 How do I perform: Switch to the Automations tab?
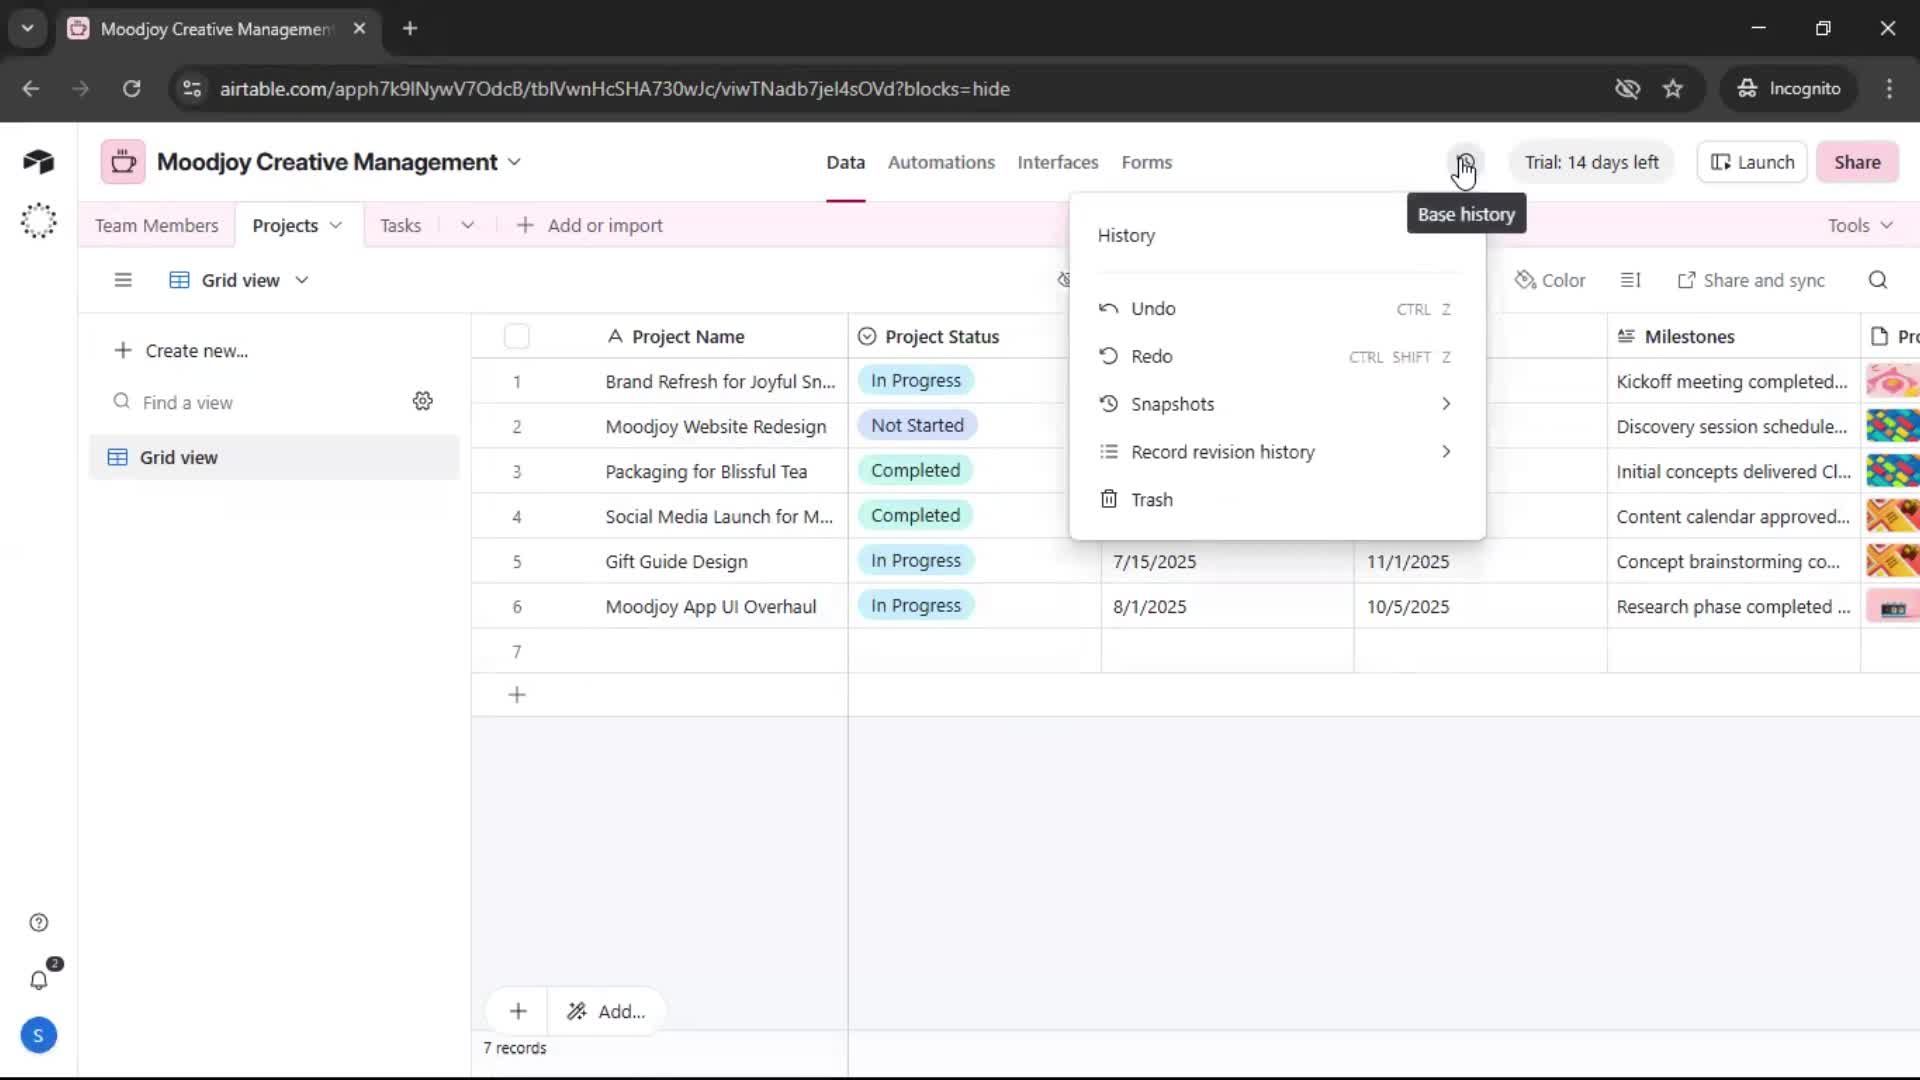(x=941, y=162)
